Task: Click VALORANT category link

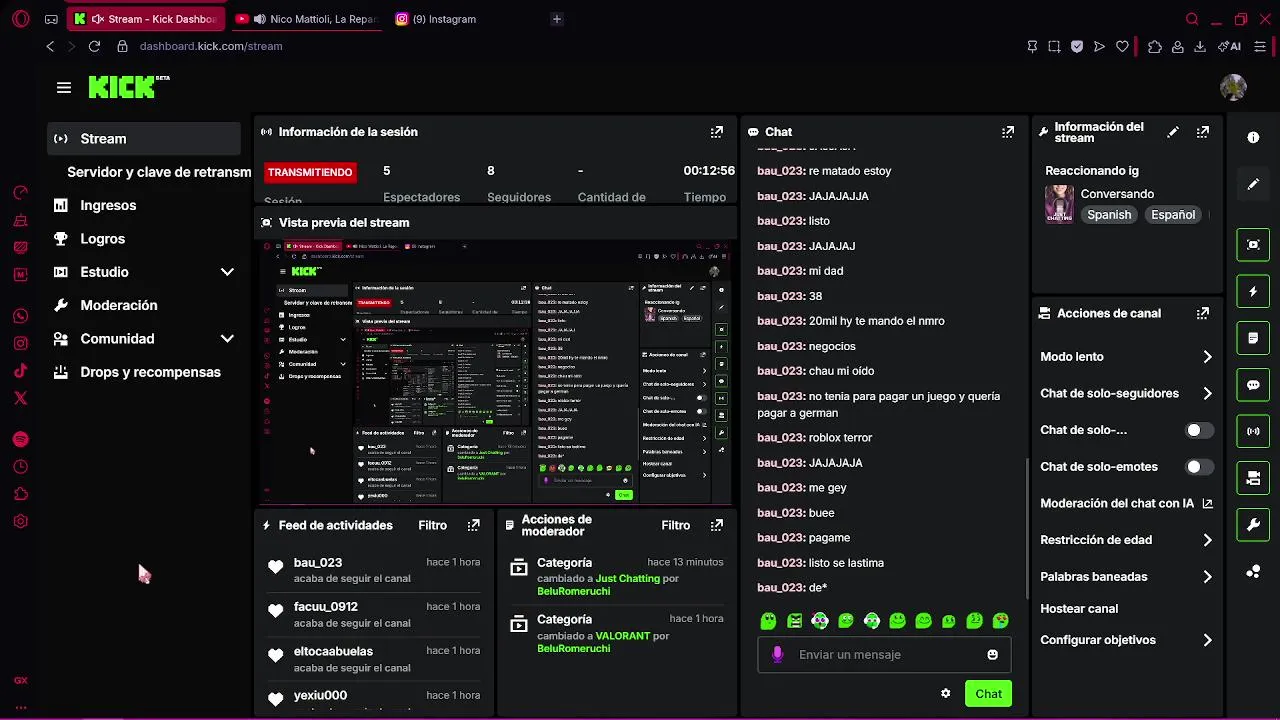Action: point(622,635)
